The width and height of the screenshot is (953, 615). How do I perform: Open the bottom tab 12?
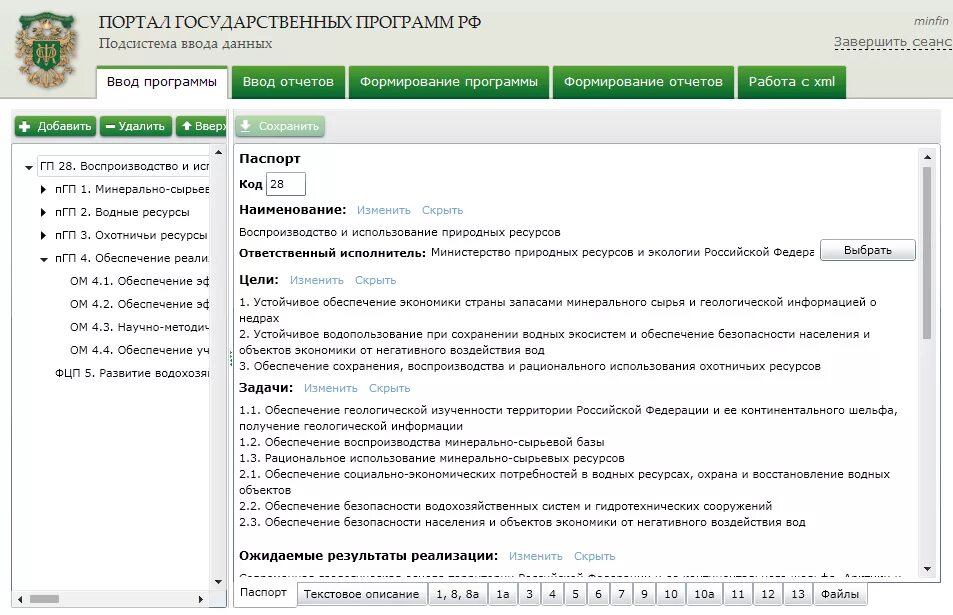[x=768, y=594]
